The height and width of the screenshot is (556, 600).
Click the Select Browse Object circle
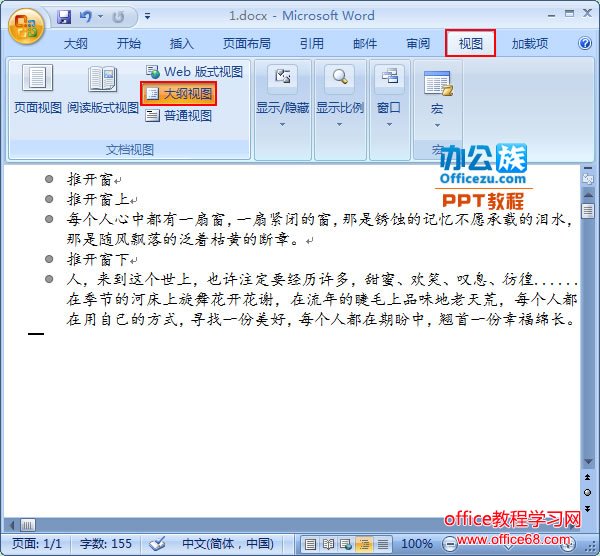587,492
